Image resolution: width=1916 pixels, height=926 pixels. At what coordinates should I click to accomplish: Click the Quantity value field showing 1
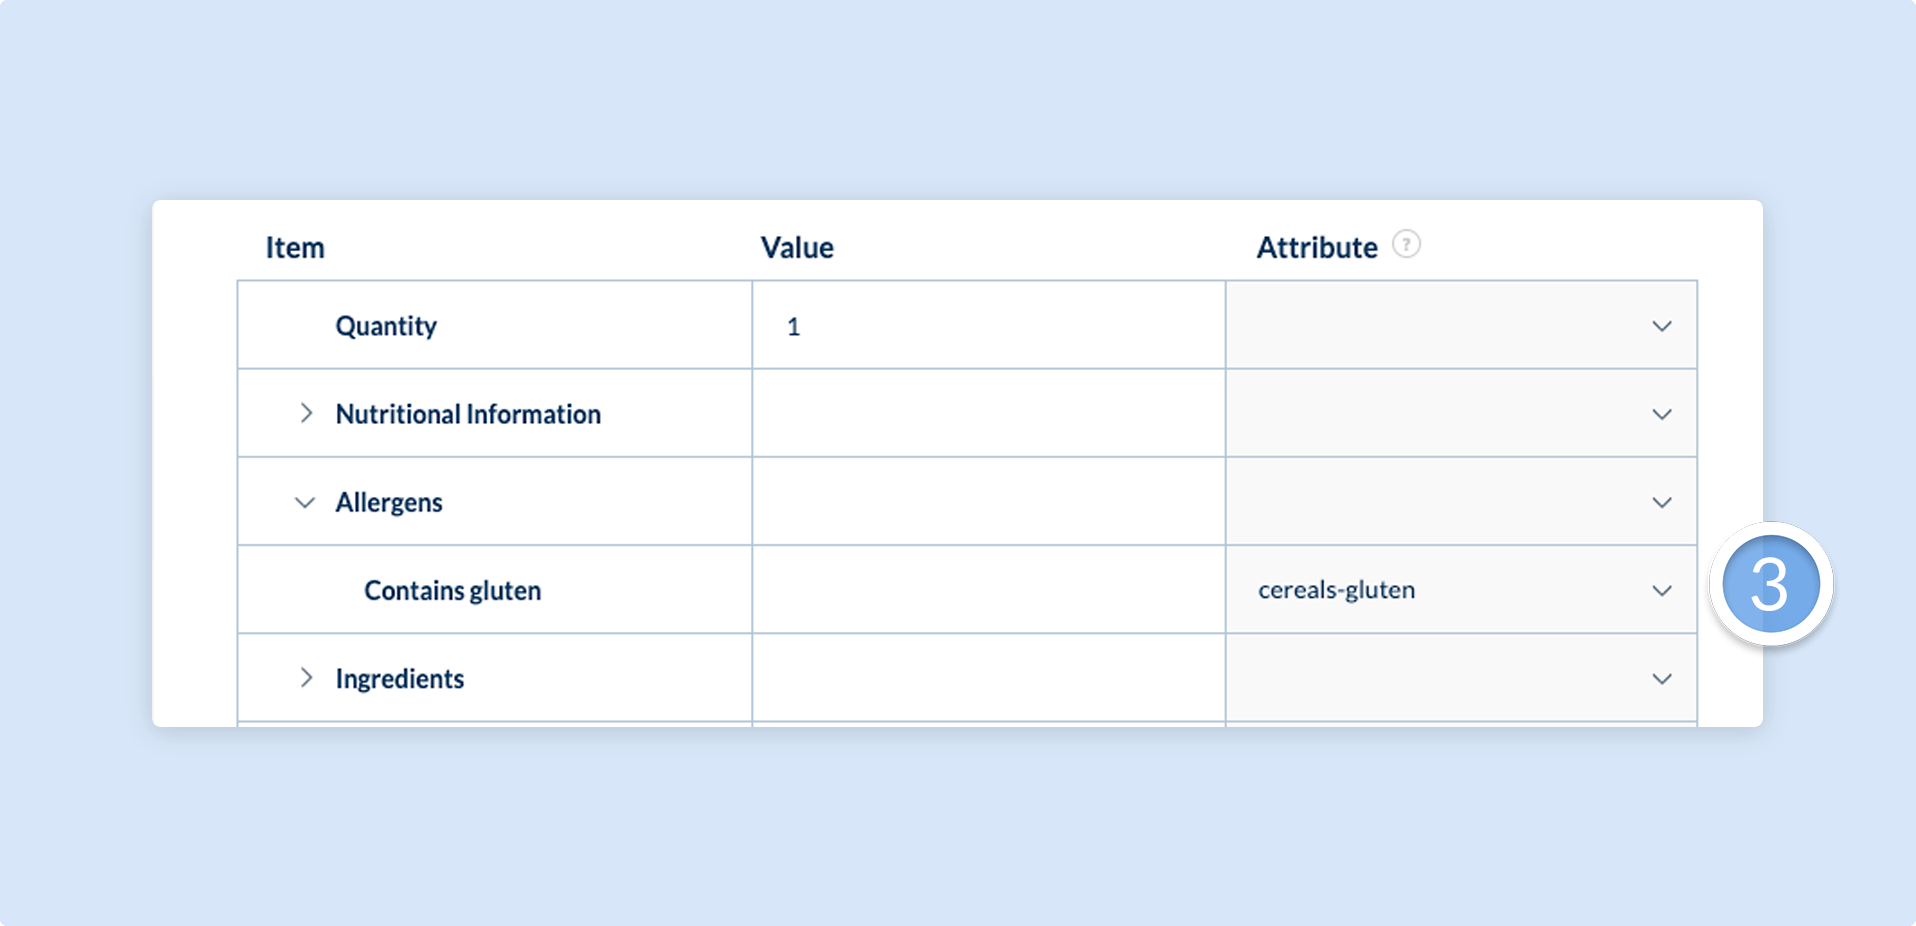(x=989, y=325)
